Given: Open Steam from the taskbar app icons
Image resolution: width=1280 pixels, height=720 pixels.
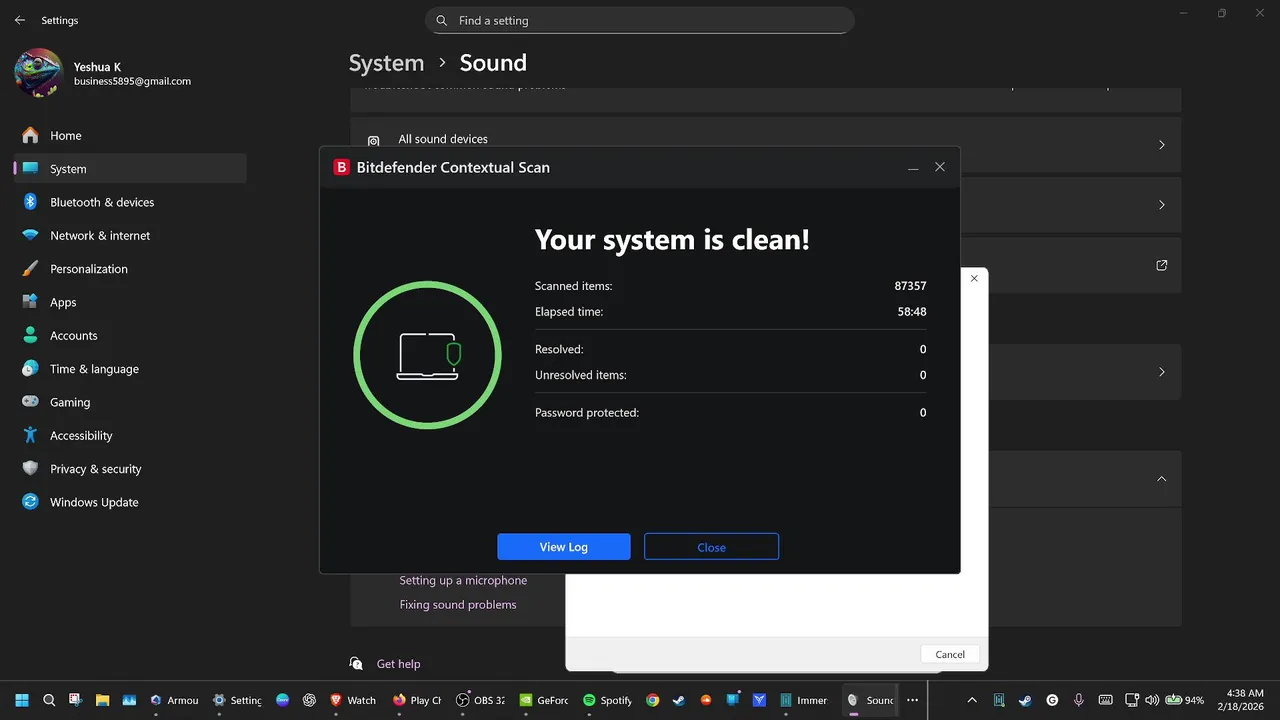Looking at the screenshot, I should [x=680, y=700].
